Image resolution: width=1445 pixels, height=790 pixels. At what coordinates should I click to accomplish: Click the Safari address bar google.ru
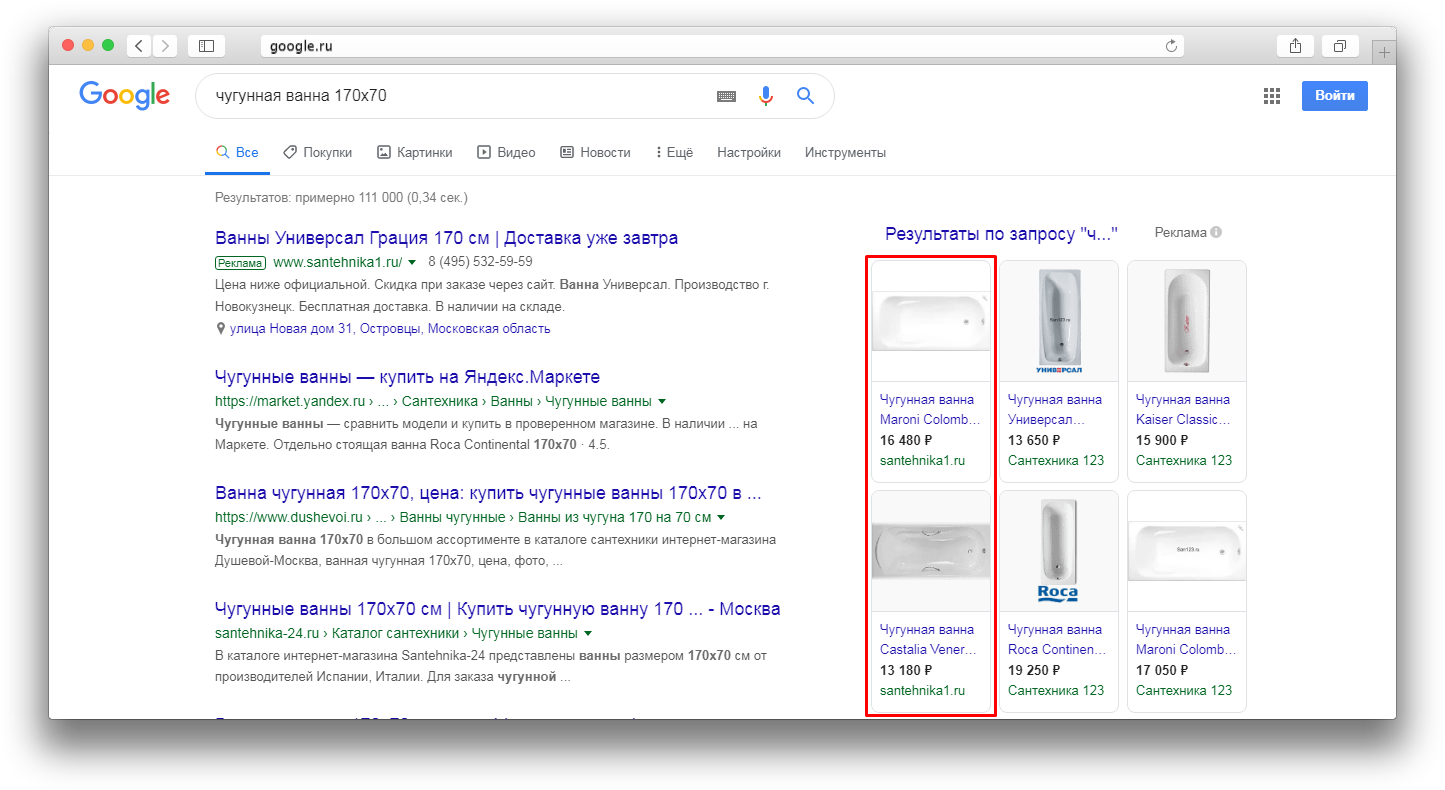722,45
